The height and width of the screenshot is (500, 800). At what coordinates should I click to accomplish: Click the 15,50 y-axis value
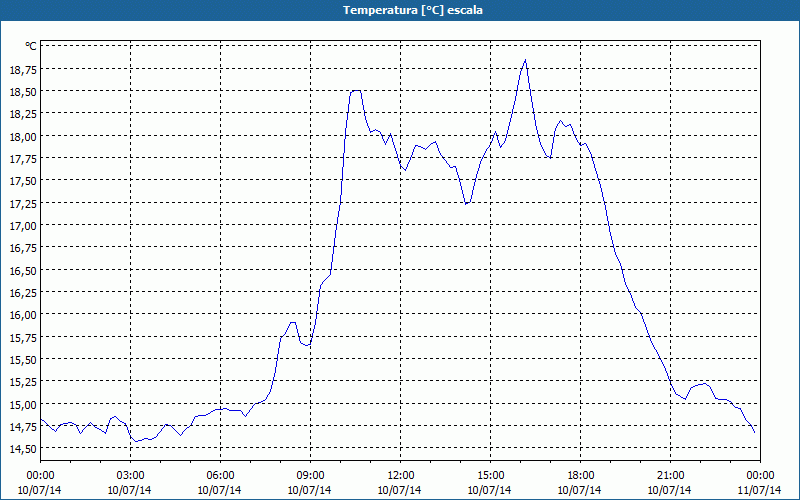click(x=23, y=360)
